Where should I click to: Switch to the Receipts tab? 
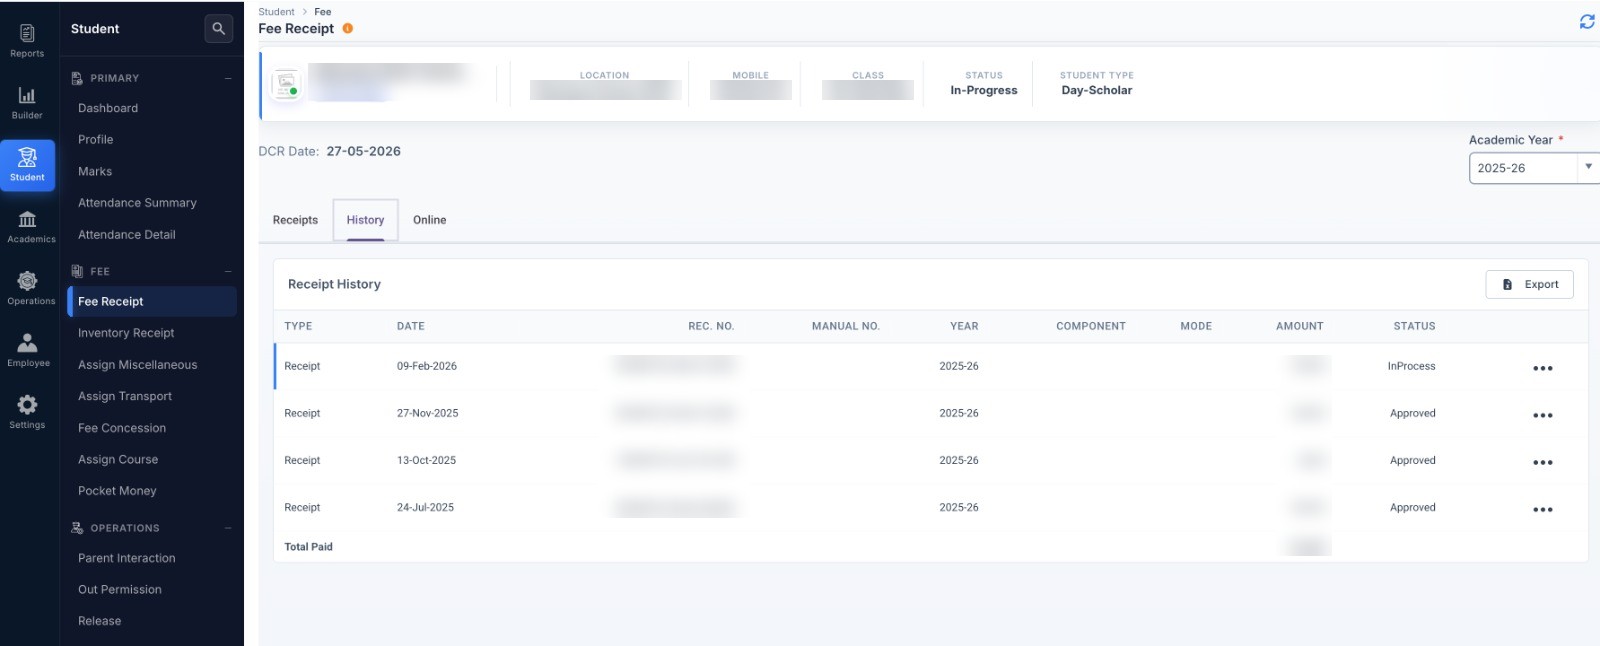point(295,220)
